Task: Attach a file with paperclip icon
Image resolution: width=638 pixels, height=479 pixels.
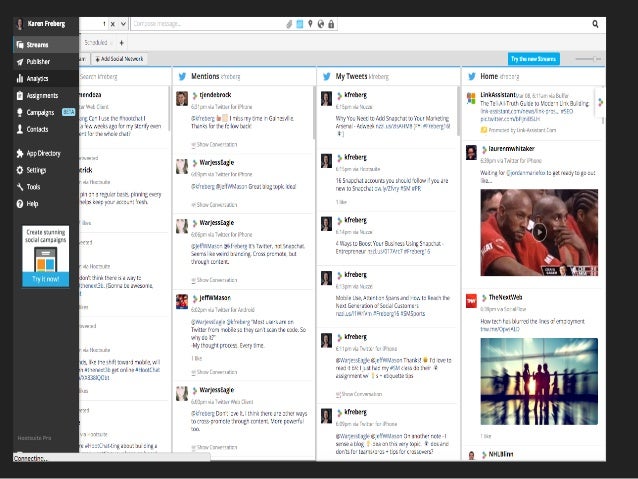Action: [x=289, y=24]
